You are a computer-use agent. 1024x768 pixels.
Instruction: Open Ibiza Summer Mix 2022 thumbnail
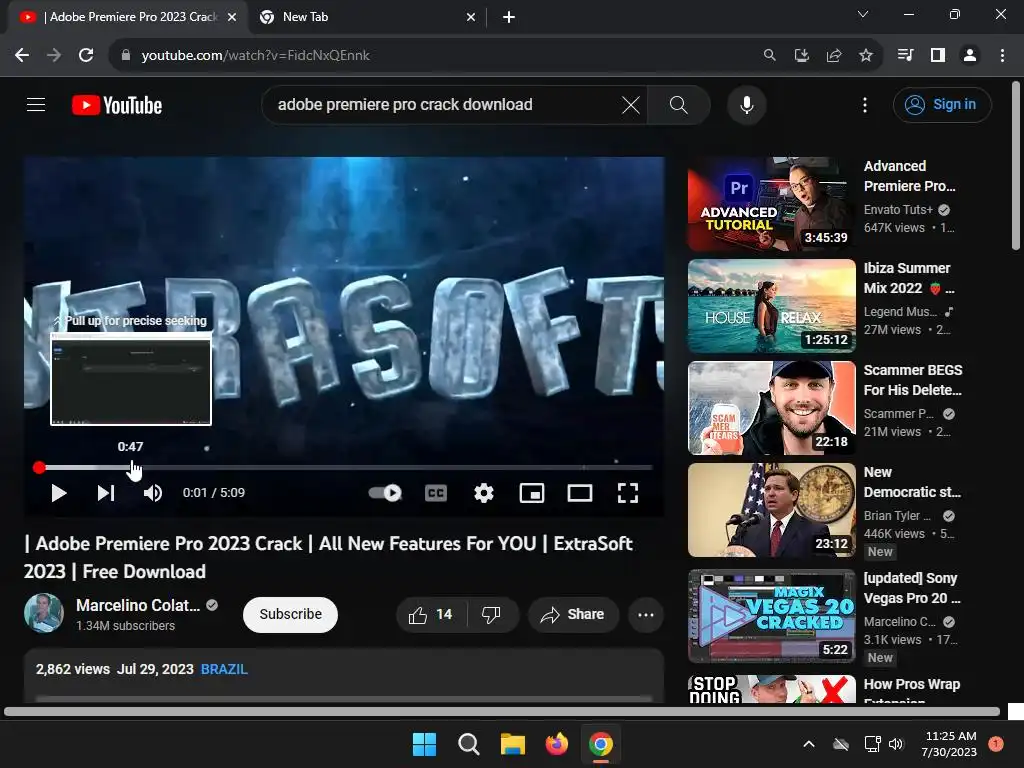772,306
